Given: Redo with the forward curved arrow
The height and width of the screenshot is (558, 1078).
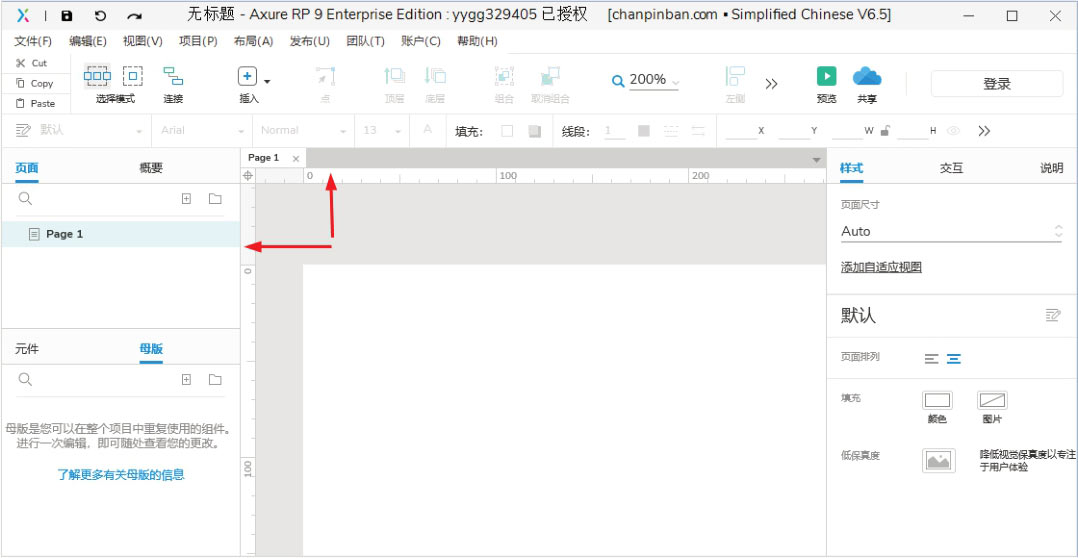Looking at the screenshot, I should point(135,16).
